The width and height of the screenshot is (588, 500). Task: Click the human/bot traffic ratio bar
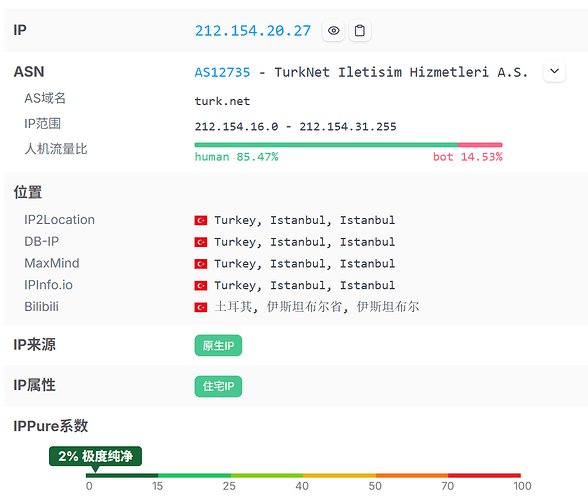[x=348, y=145]
